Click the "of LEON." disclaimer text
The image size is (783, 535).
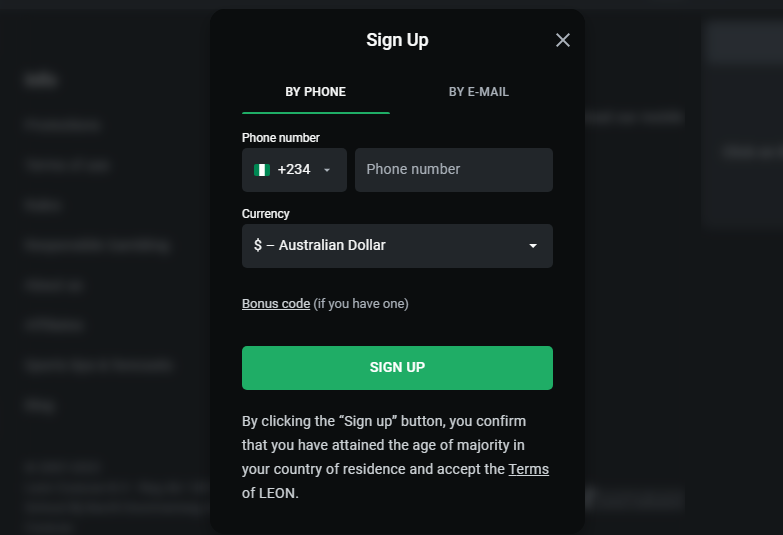click(271, 493)
